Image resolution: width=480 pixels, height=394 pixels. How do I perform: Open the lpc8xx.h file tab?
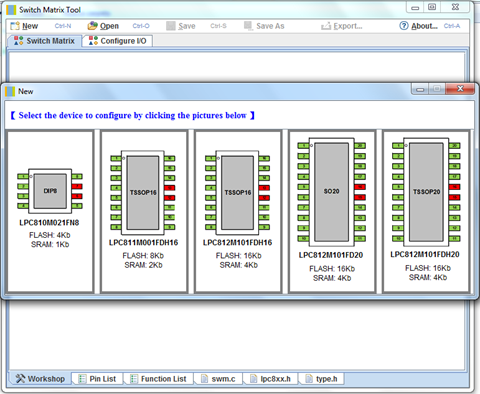coord(270,379)
